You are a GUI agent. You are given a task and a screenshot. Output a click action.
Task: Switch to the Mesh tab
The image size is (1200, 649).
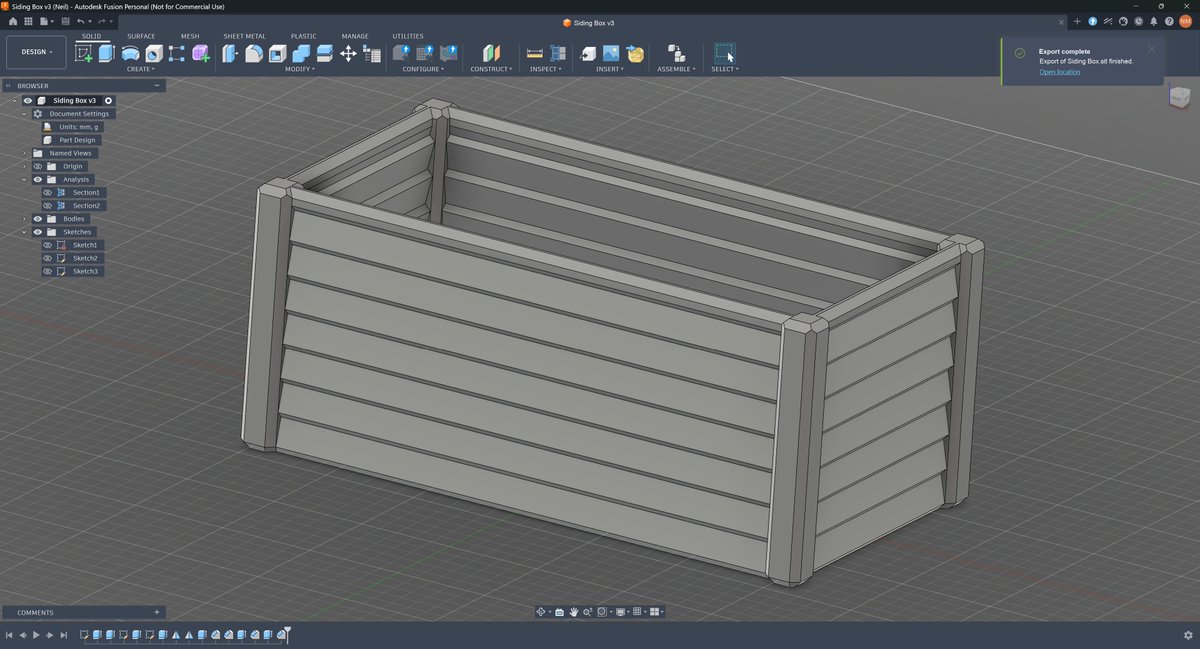coord(190,36)
